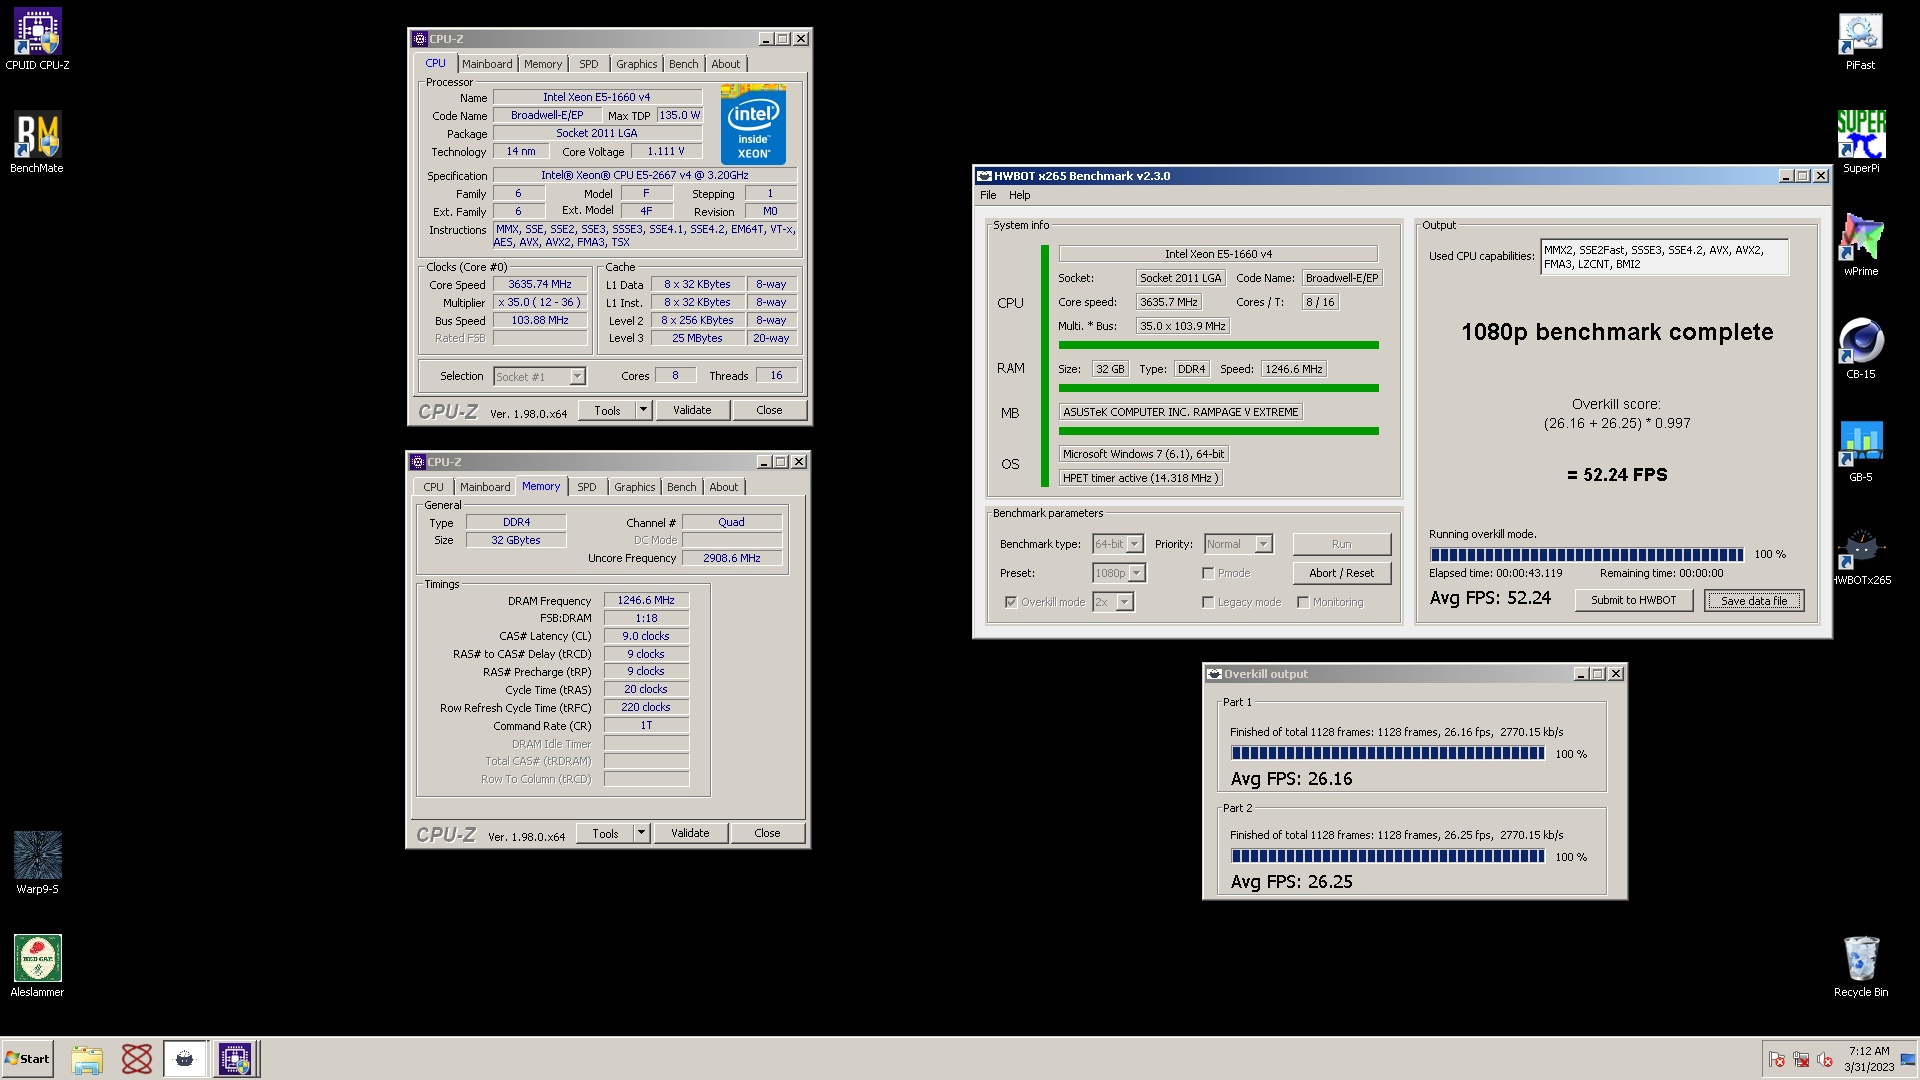Image resolution: width=1920 pixels, height=1080 pixels.
Task: Open the Recycle Bin
Action: tap(1860, 966)
